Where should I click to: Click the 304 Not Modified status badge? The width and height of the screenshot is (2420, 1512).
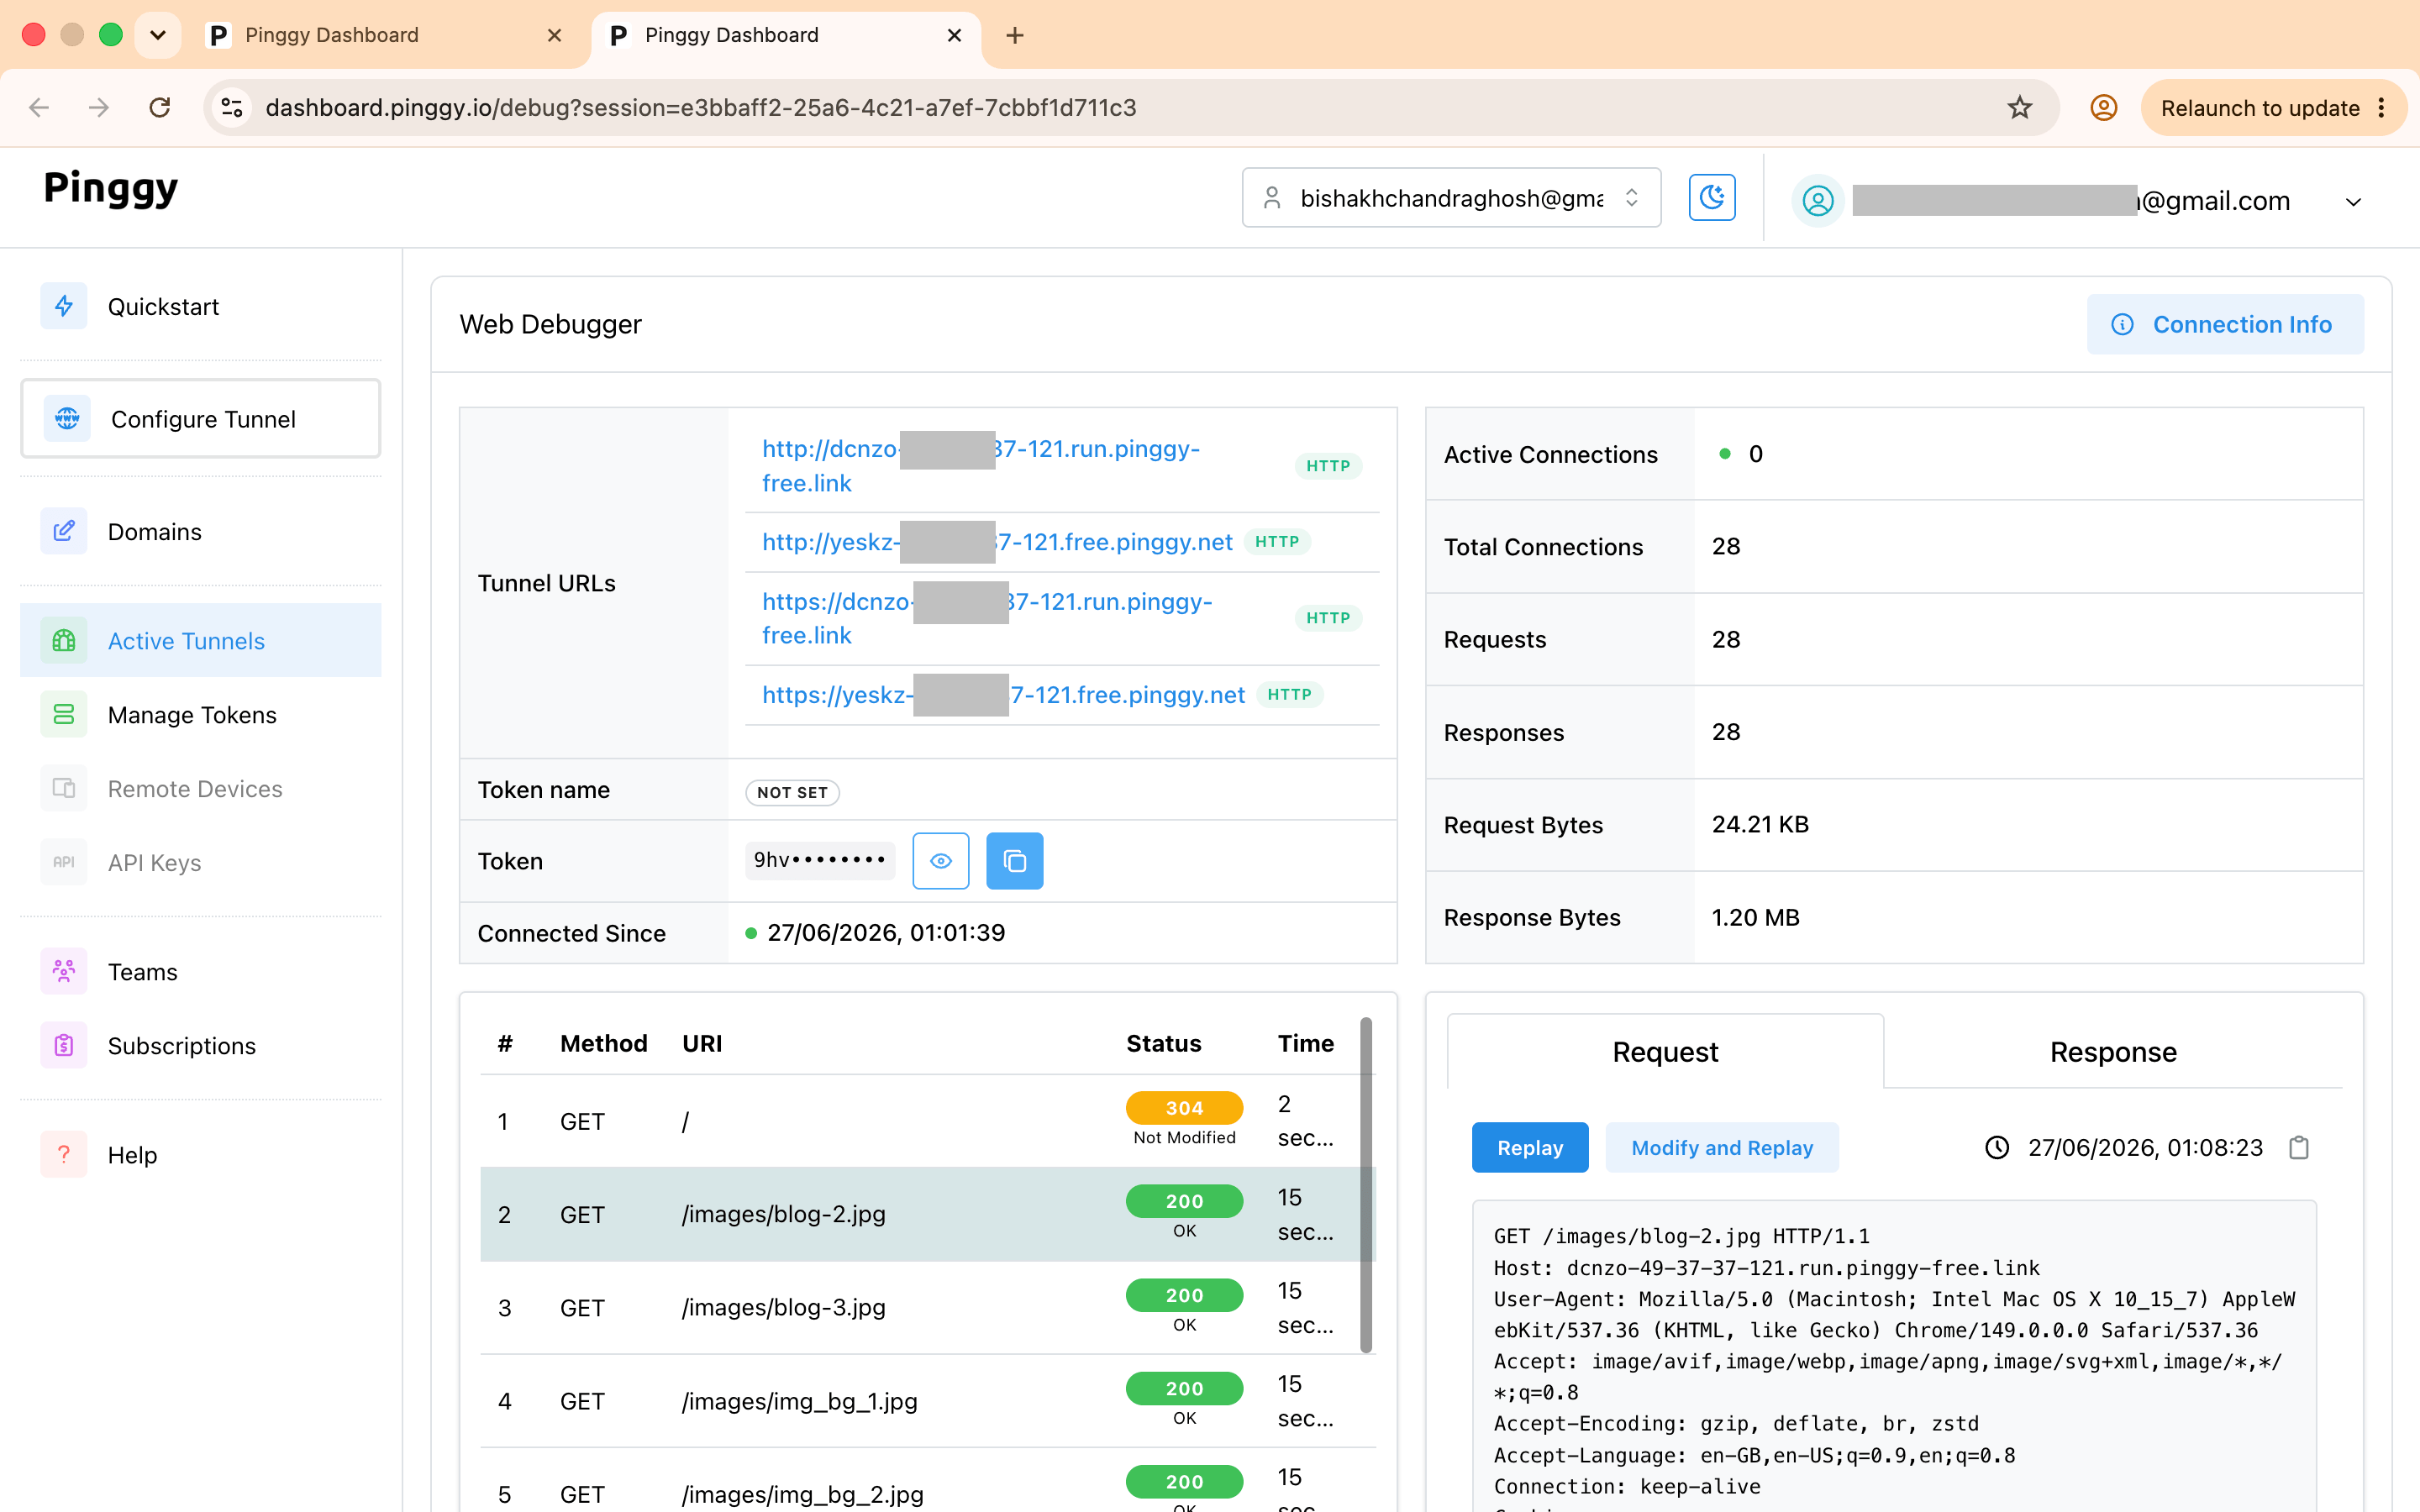1184,1107
